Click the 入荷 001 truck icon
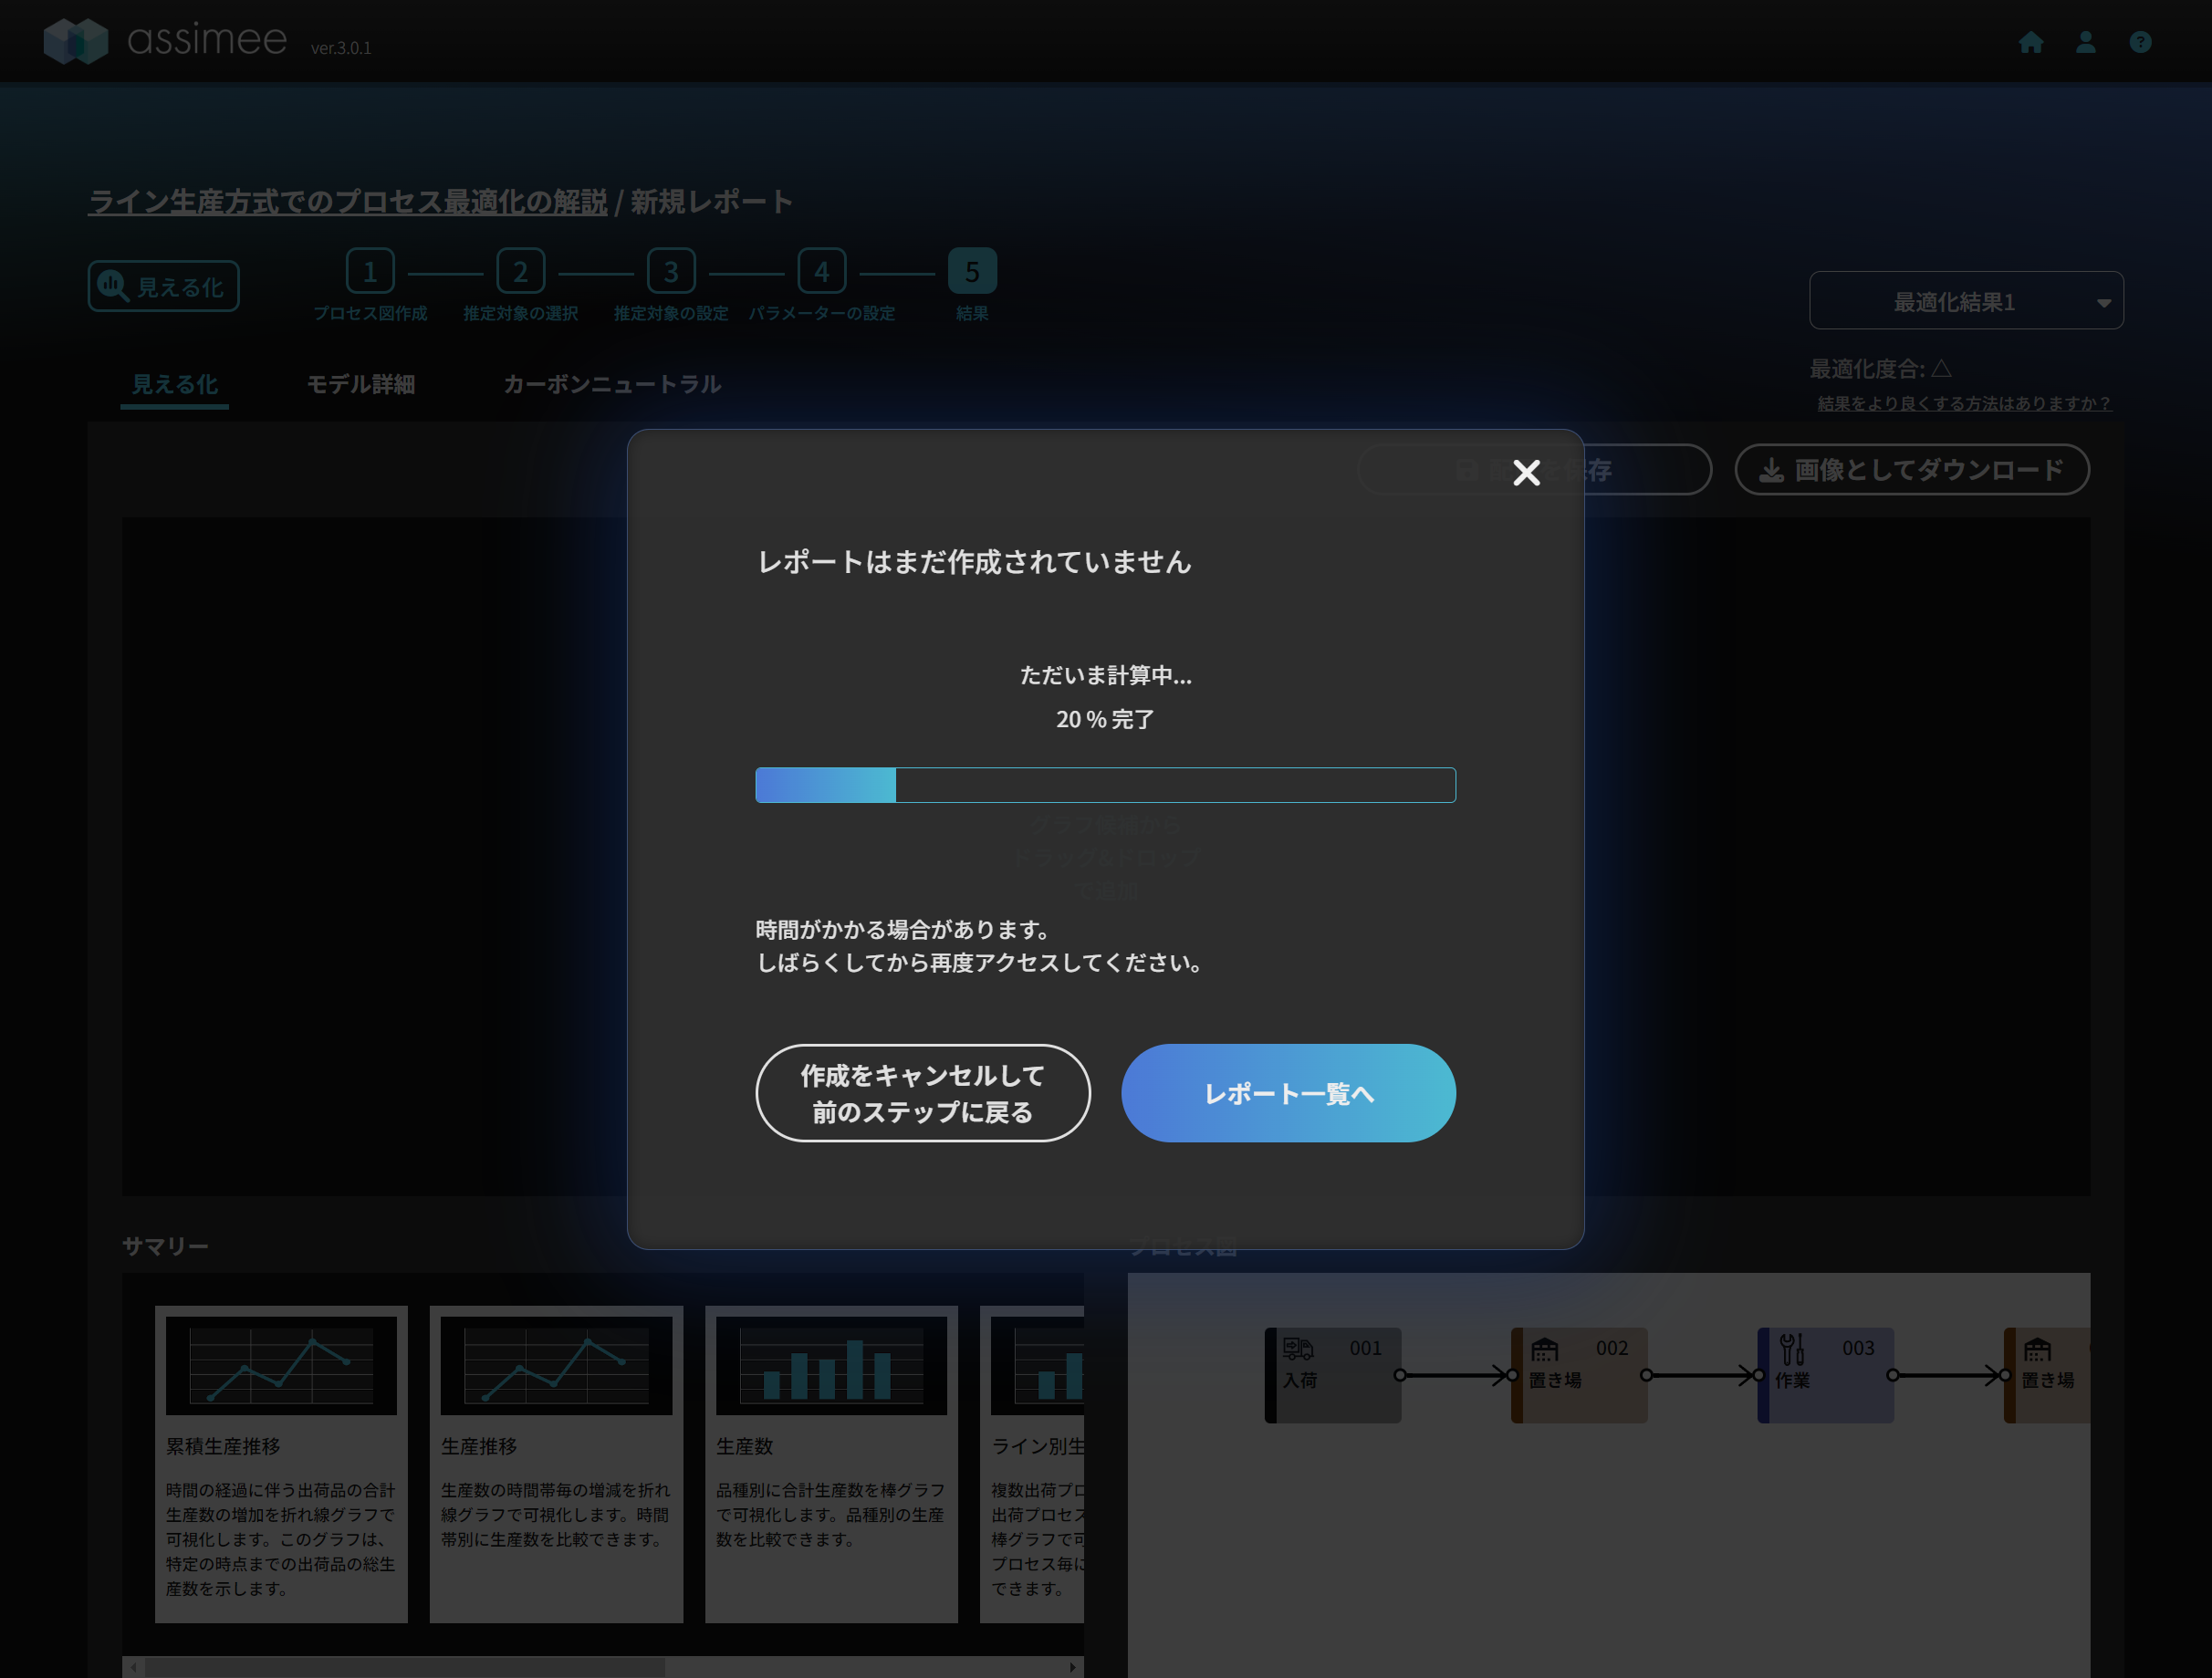This screenshot has height=1678, width=2212. click(1297, 1349)
